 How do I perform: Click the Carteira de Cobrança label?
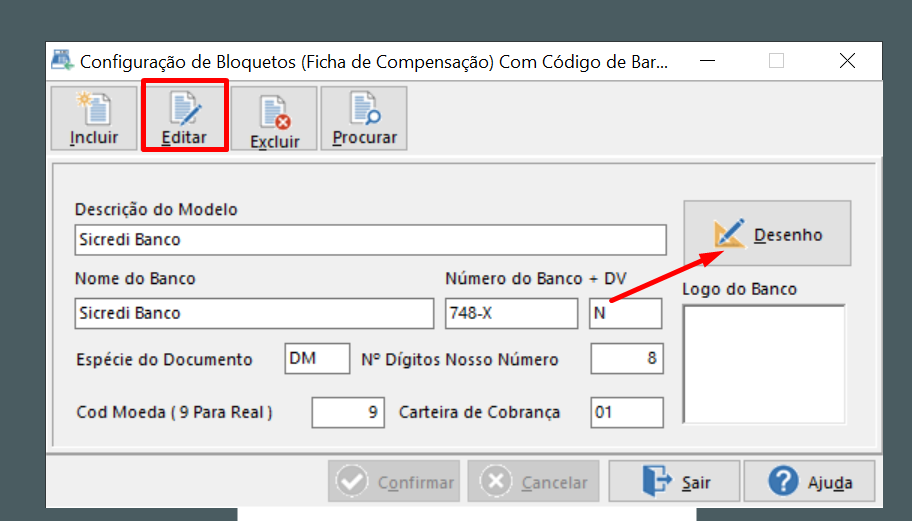(x=479, y=412)
